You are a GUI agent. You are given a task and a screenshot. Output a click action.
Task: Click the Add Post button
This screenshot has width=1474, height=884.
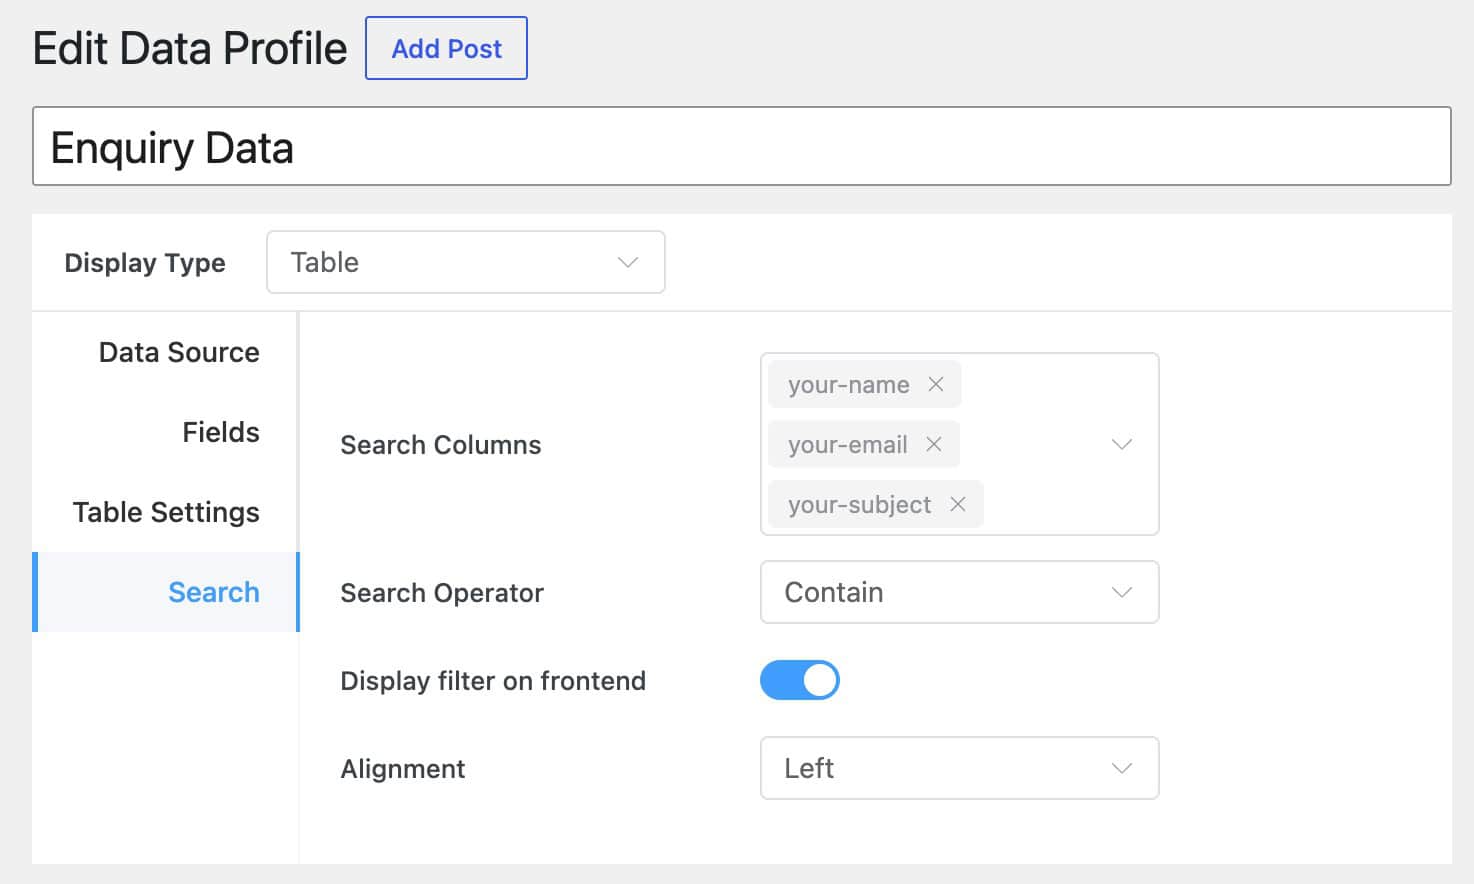point(446,48)
